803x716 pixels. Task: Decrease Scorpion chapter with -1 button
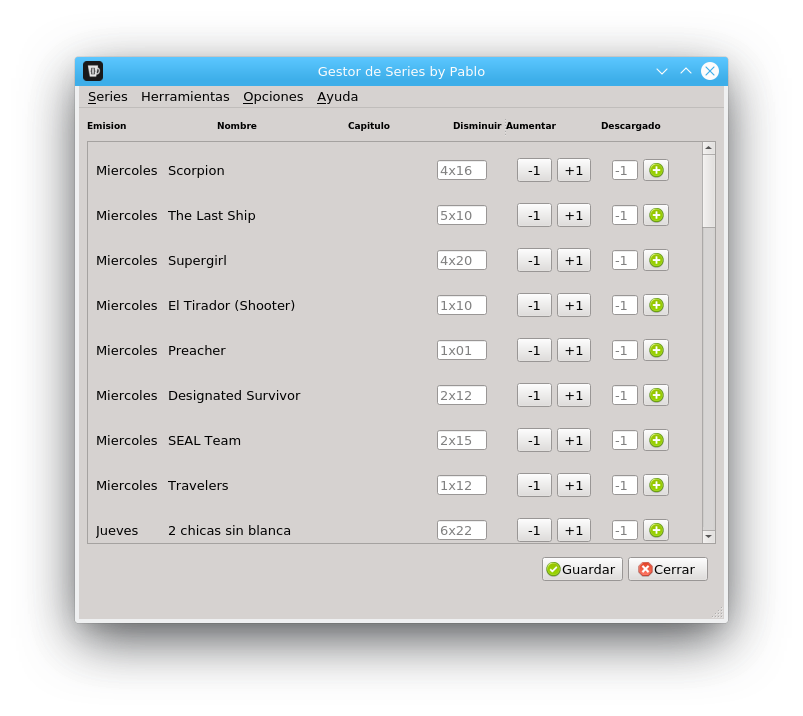tap(534, 171)
